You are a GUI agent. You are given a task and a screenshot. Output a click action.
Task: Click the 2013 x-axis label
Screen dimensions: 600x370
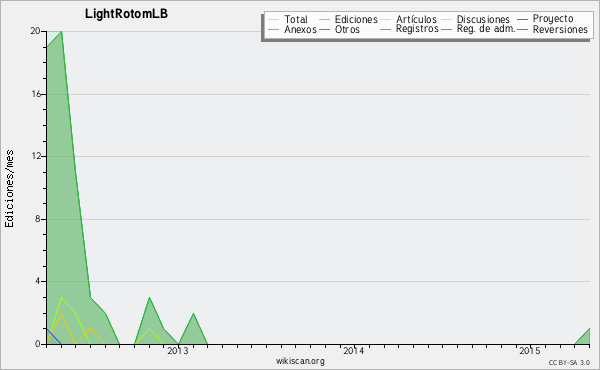coord(178,351)
